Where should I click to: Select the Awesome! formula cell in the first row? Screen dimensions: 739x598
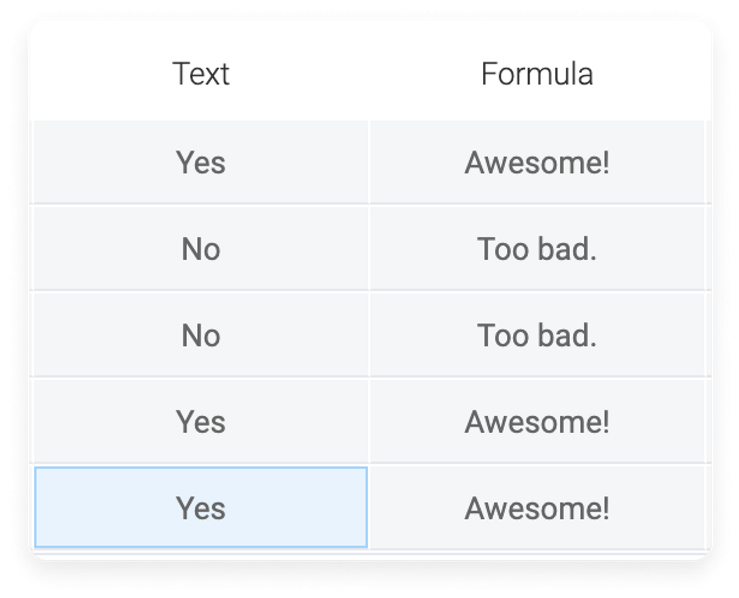(537, 162)
